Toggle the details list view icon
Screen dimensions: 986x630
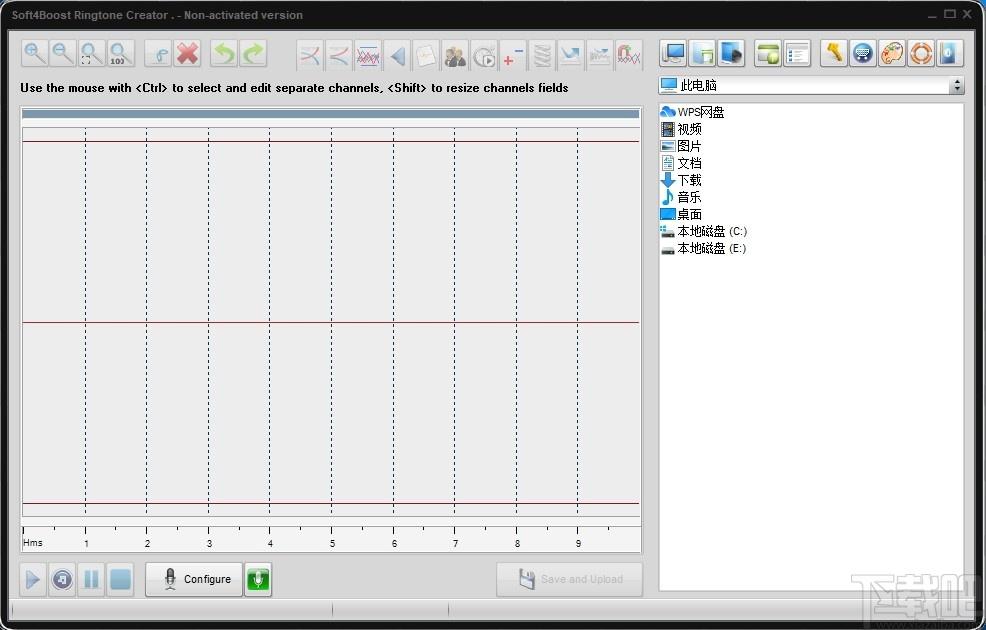(x=797, y=53)
